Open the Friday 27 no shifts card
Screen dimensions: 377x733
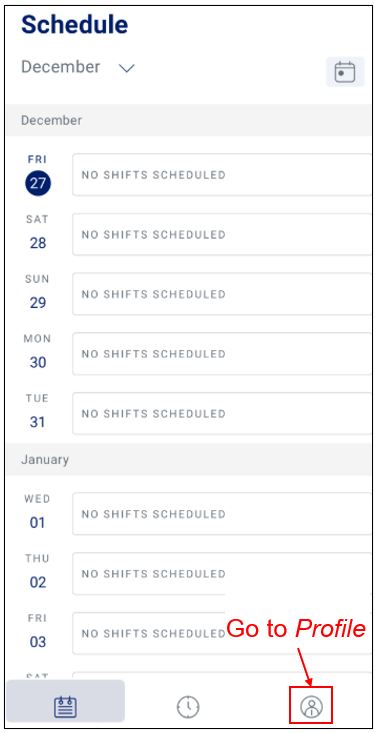click(x=222, y=175)
